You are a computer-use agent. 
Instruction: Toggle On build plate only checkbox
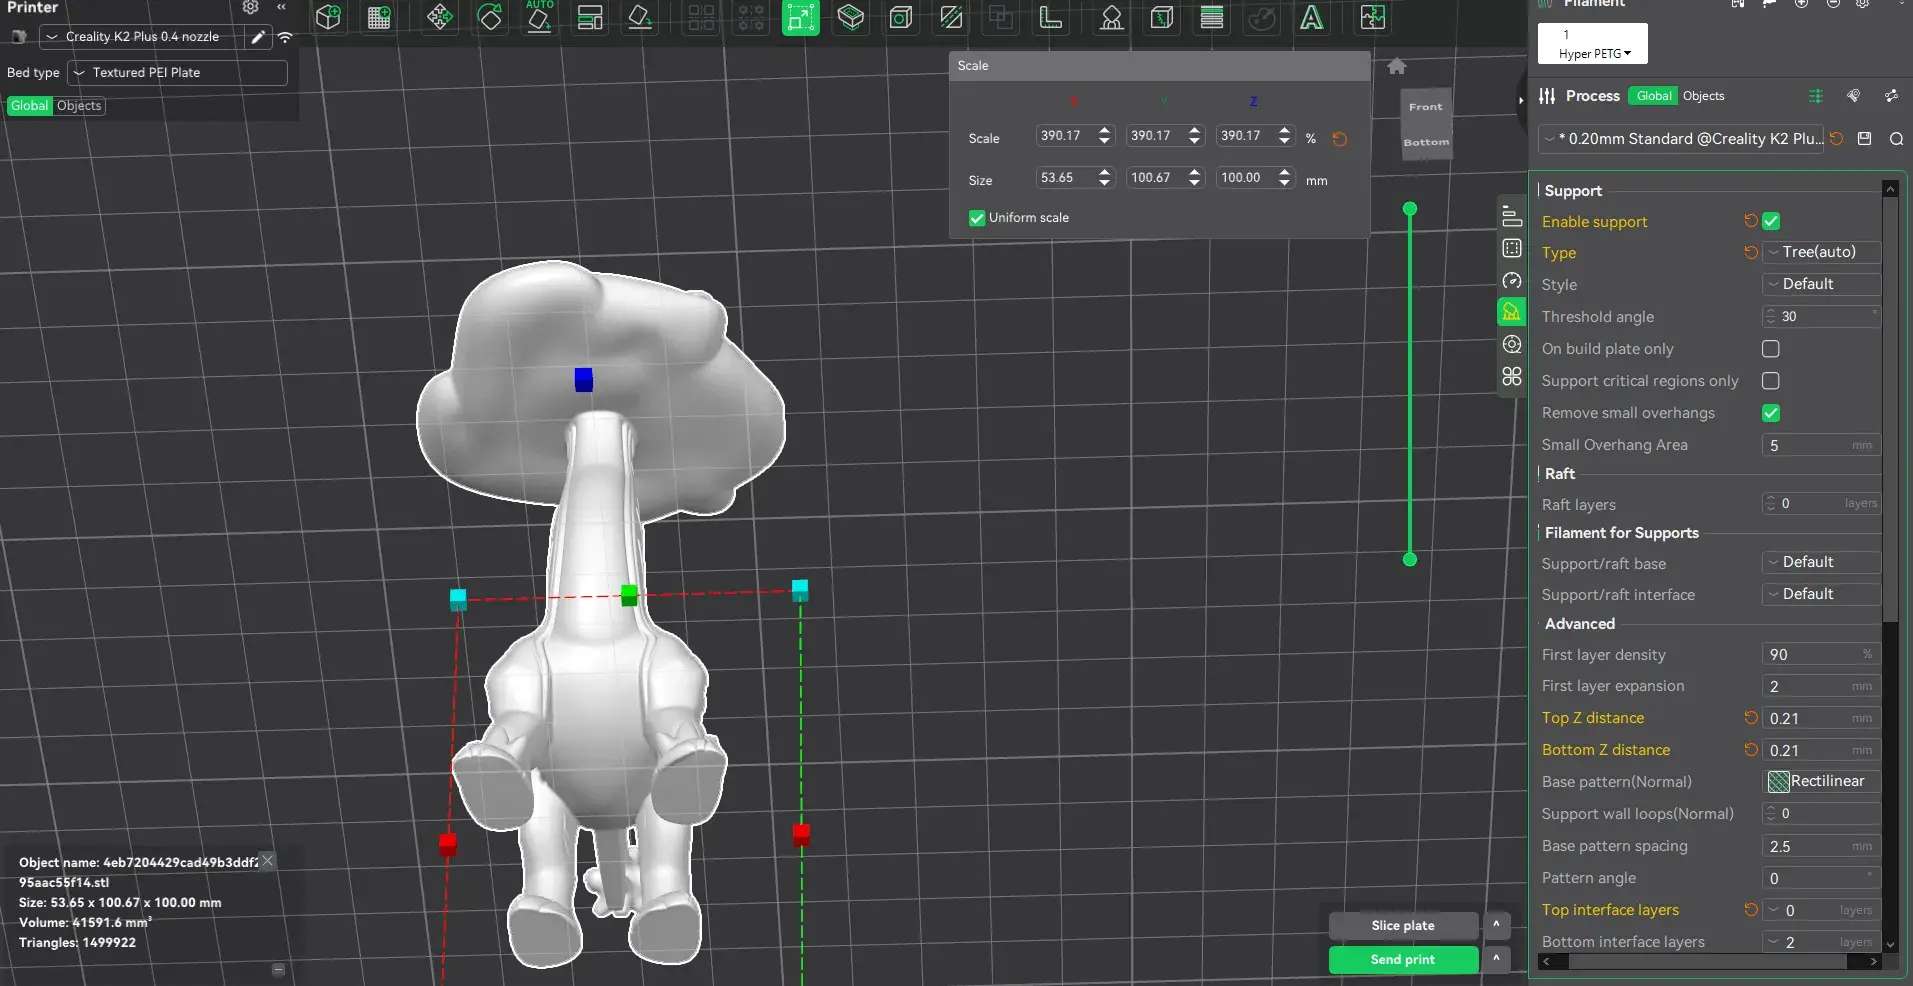coord(1771,349)
